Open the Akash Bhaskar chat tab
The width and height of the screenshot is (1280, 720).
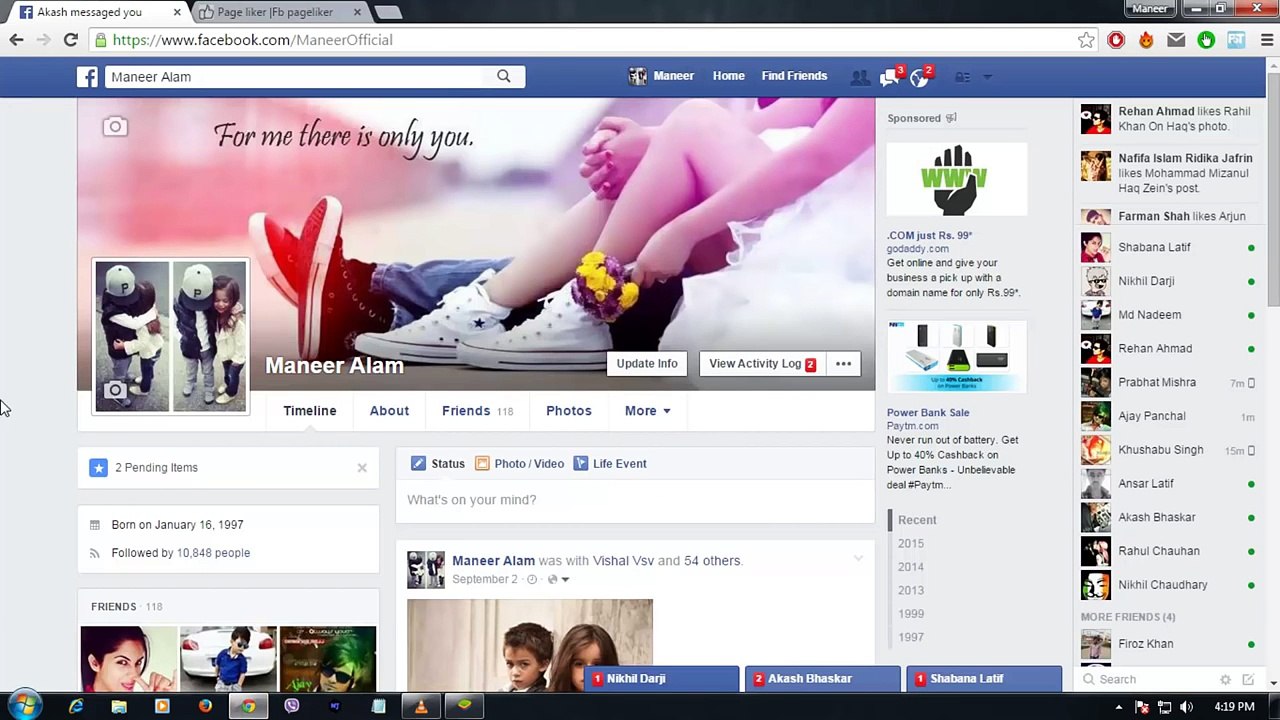click(823, 679)
